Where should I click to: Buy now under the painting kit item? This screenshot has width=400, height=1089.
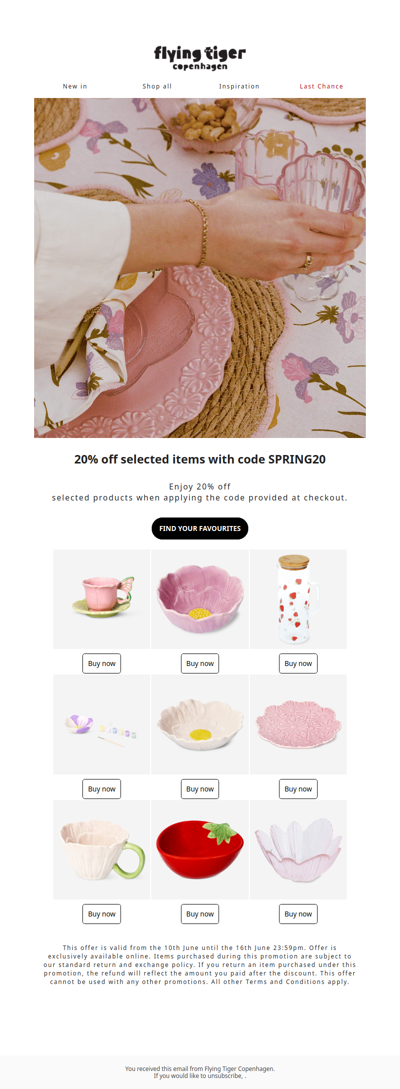101,789
